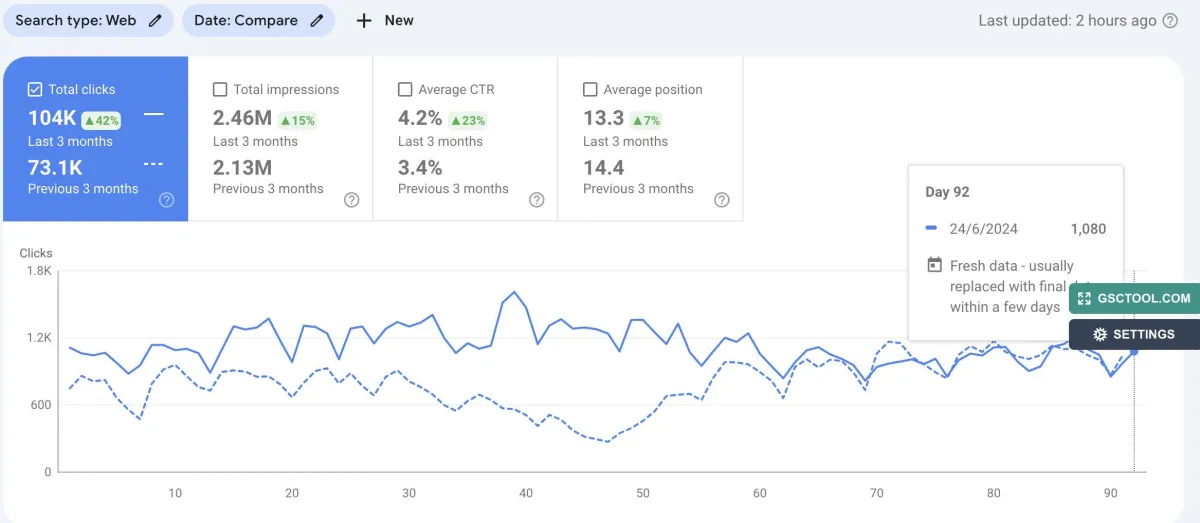
Task: Open help icon in Average CTR card
Action: click(x=537, y=200)
